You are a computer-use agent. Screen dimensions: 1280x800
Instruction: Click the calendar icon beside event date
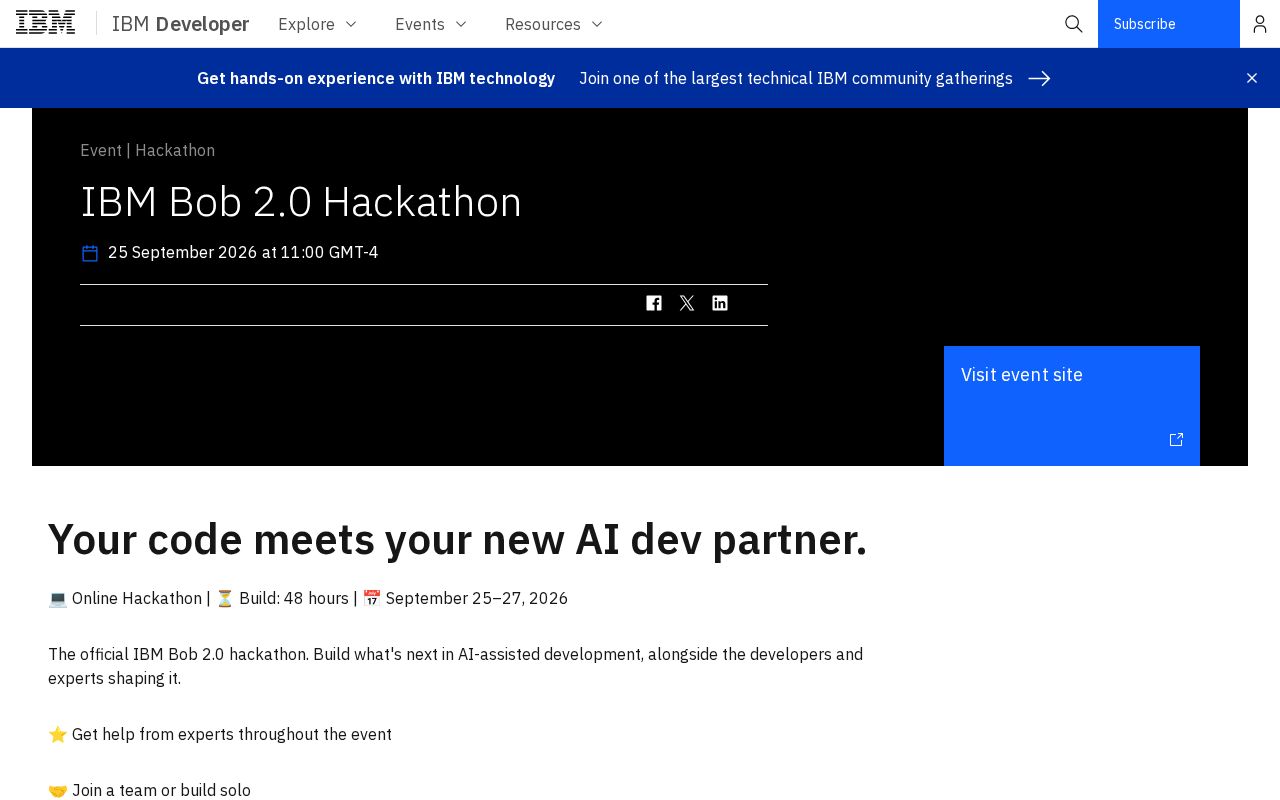point(90,253)
